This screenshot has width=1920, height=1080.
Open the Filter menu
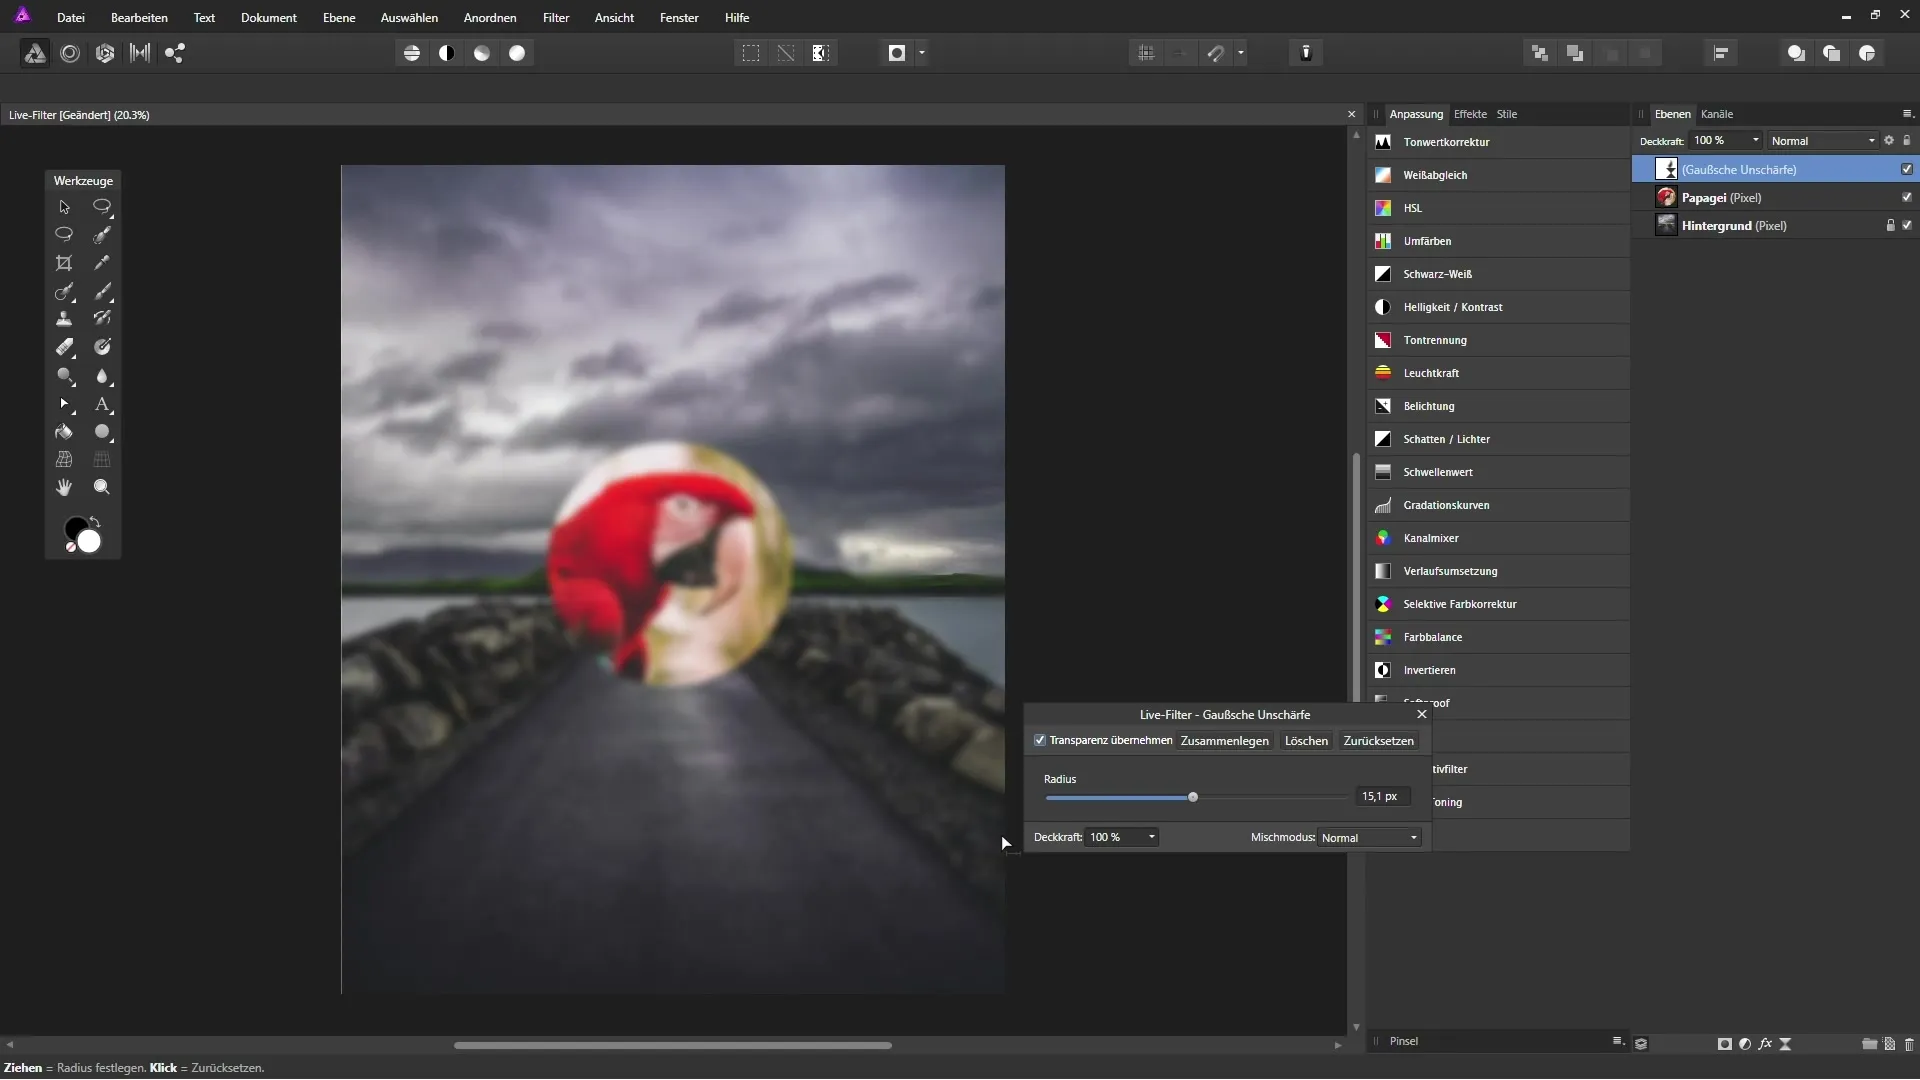pyautogui.click(x=556, y=18)
